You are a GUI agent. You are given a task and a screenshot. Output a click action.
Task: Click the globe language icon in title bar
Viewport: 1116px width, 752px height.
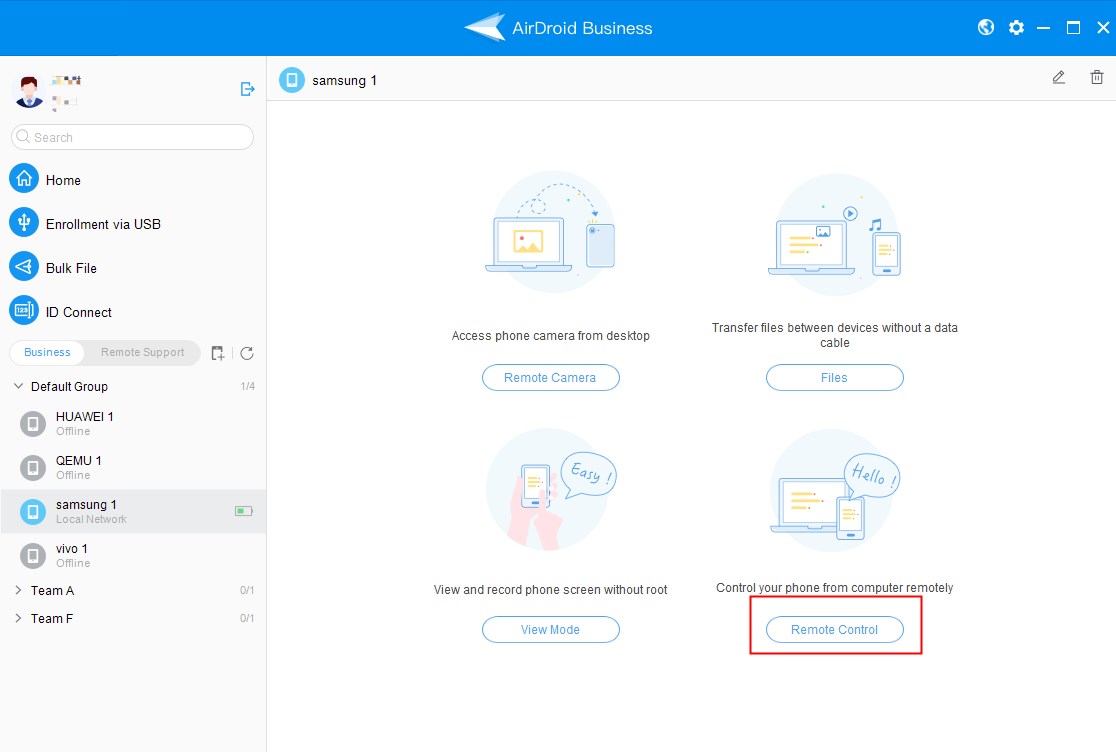click(x=986, y=28)
